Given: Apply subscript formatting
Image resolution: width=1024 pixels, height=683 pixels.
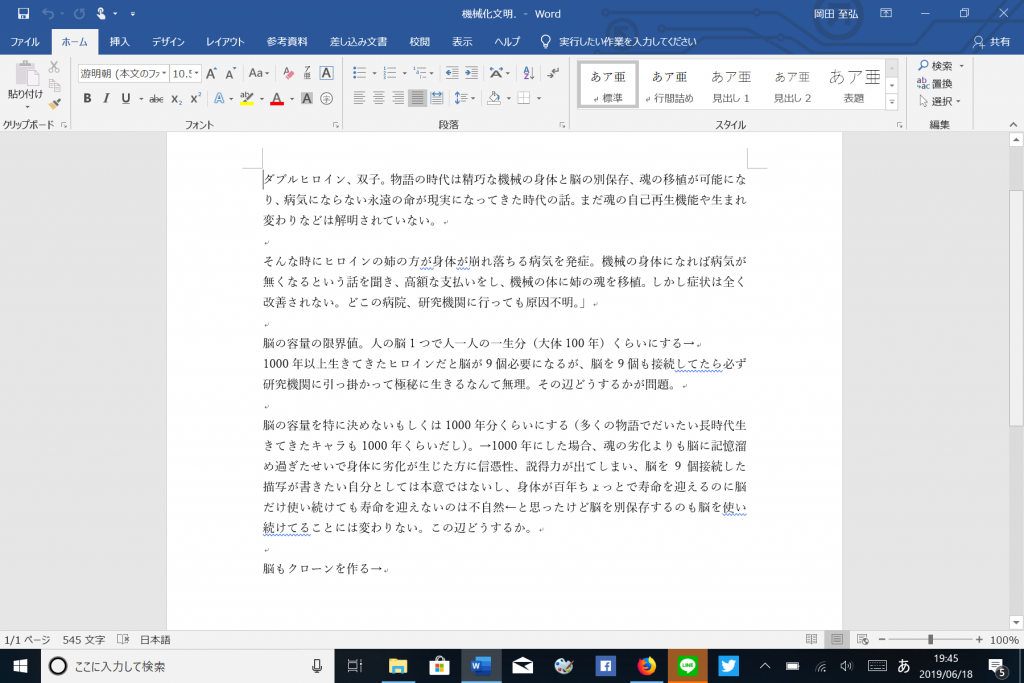Looking at the screenshot, I should [176, 99].
